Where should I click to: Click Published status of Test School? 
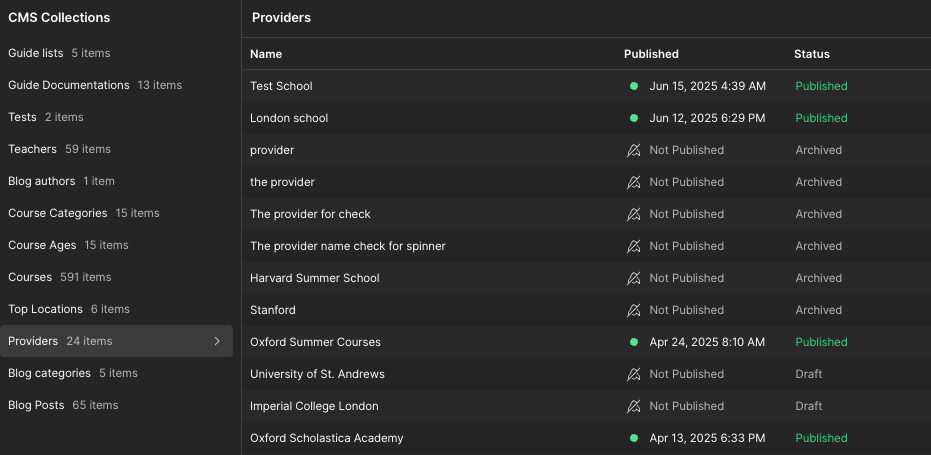point(822,86)
